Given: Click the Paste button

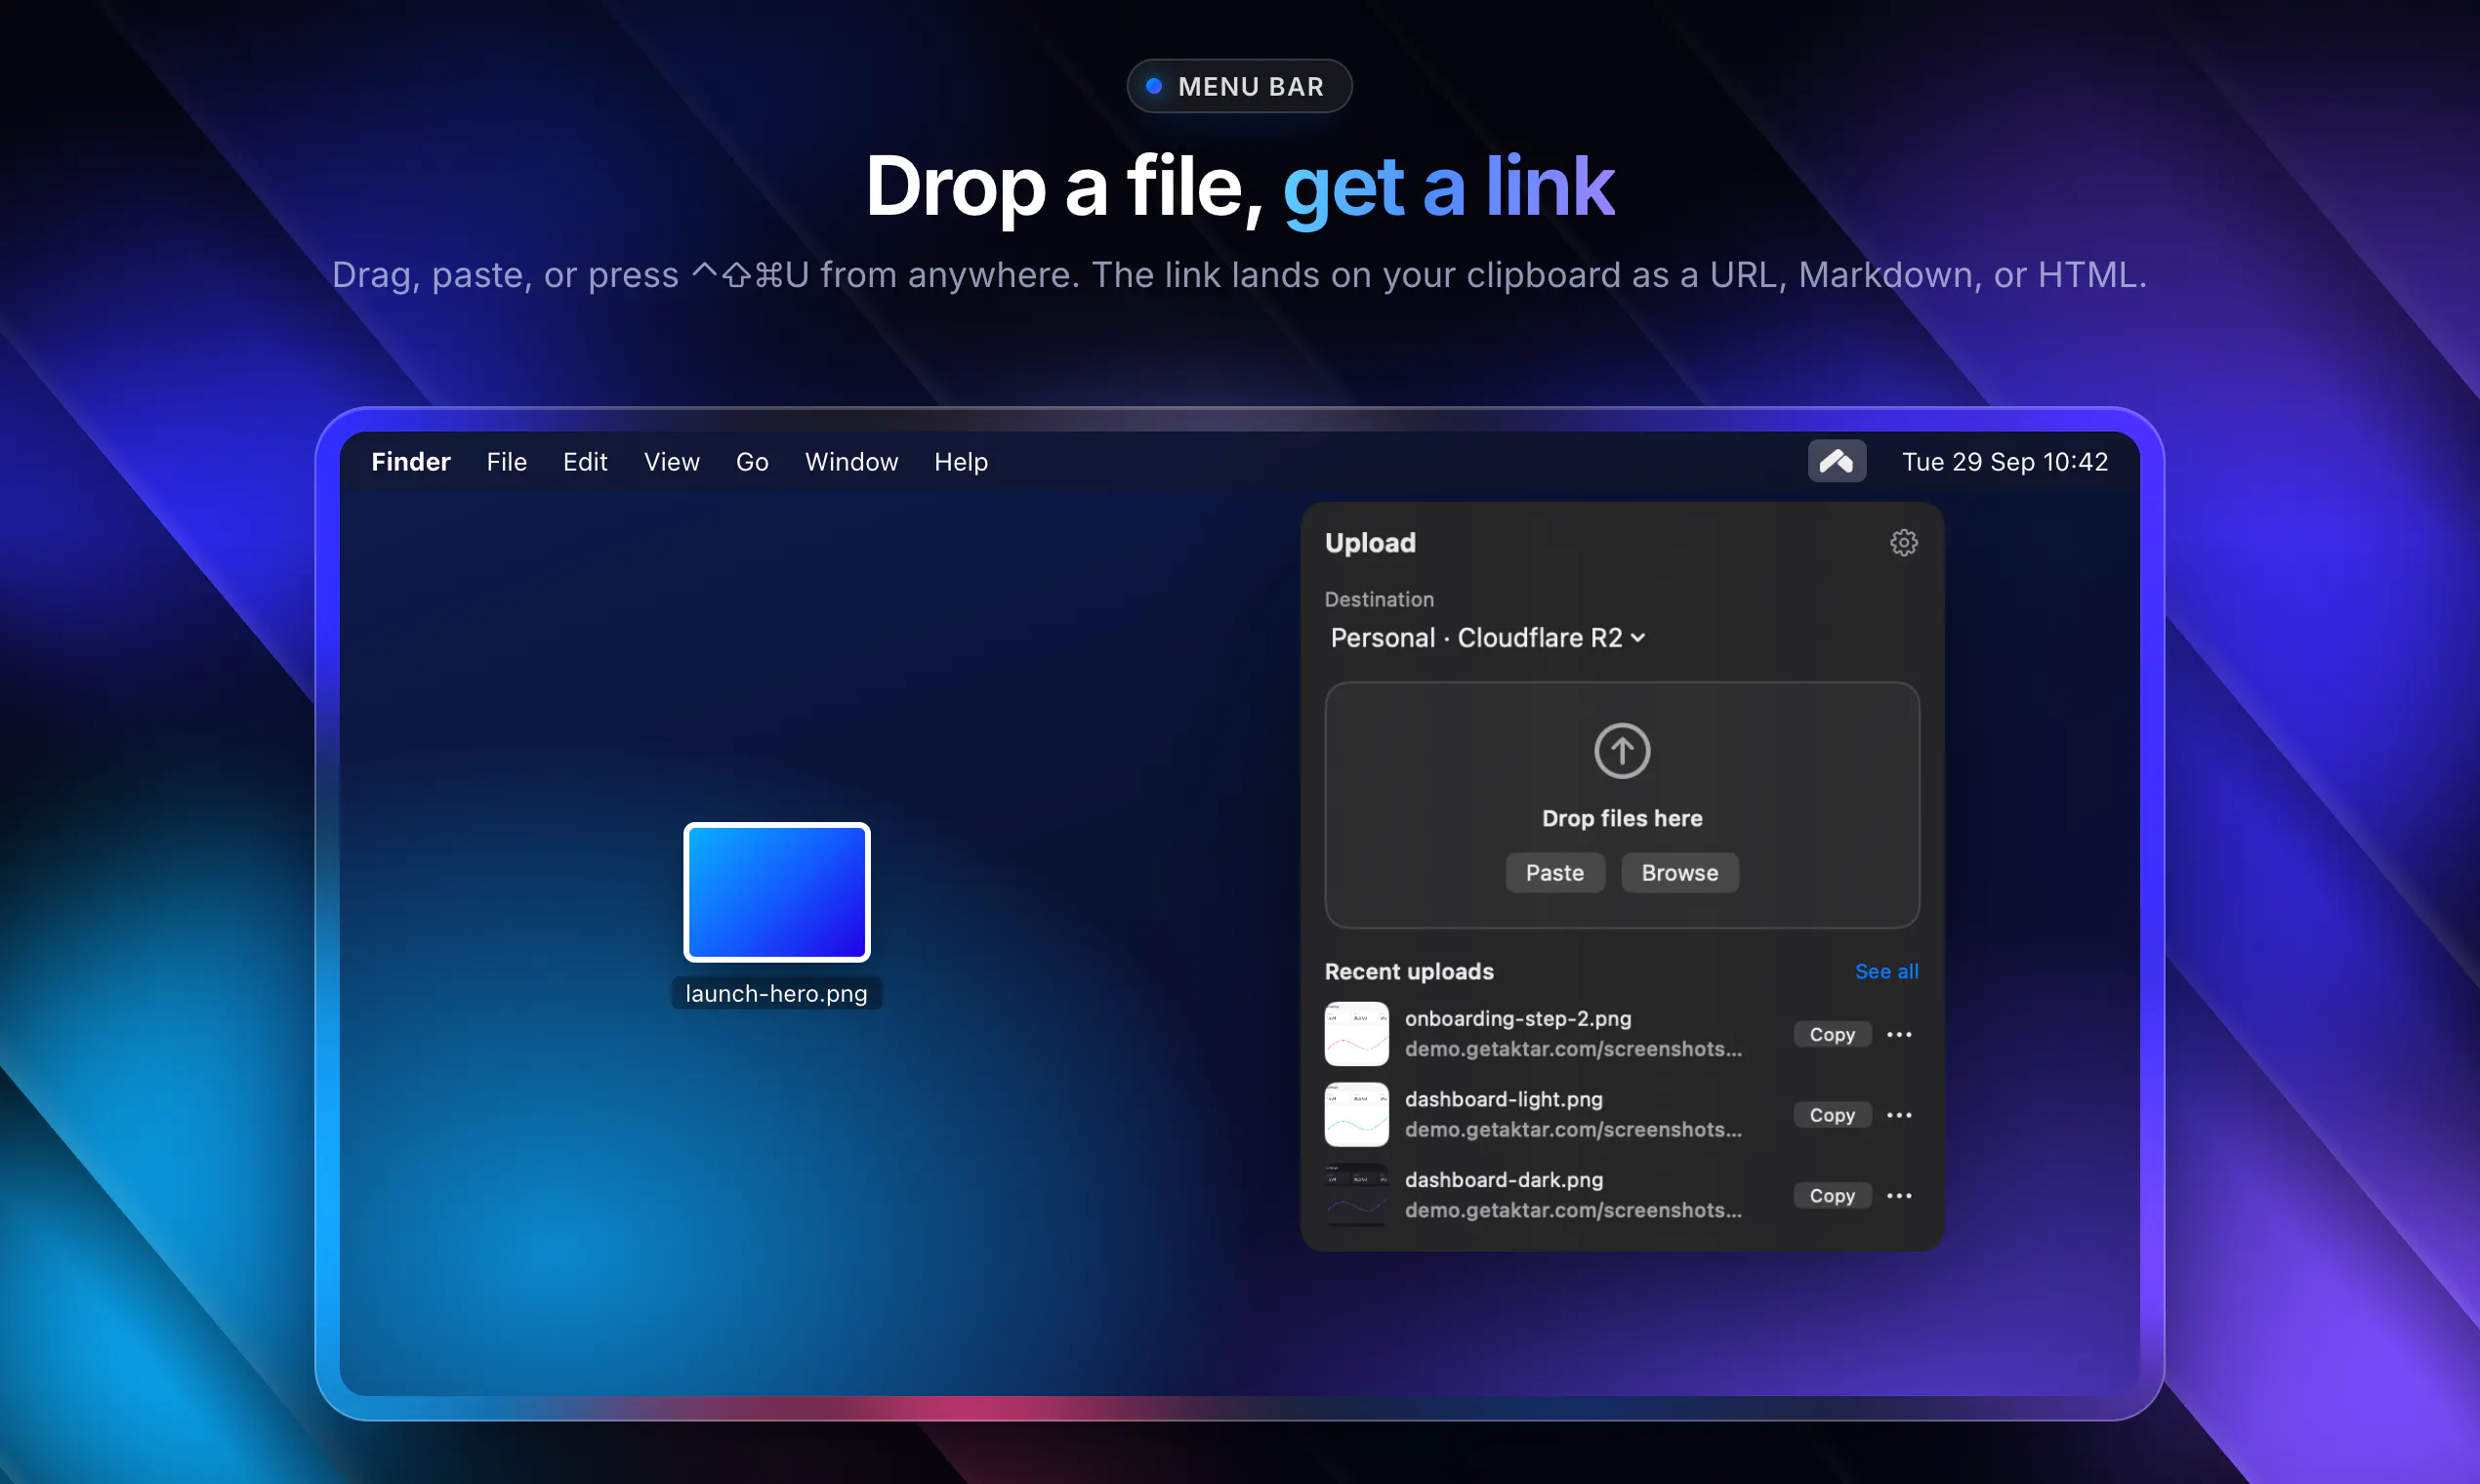Looking at the screenshot, I should pos(1554,872).
